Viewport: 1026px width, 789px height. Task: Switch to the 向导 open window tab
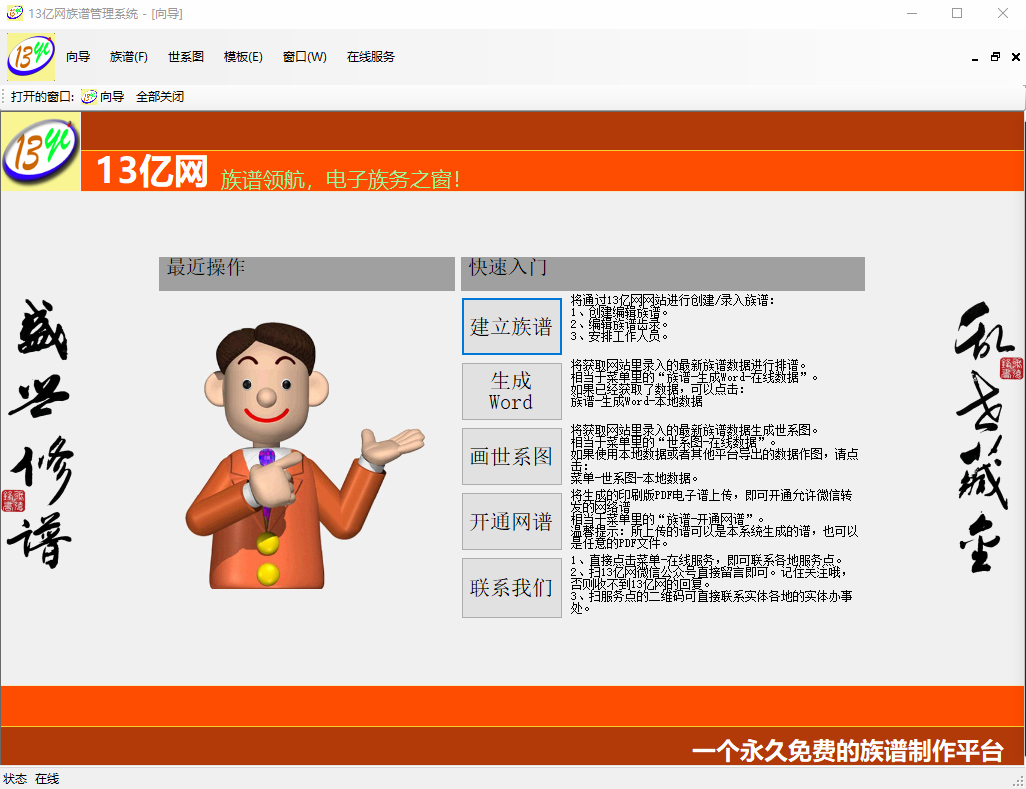click(103, 97)
